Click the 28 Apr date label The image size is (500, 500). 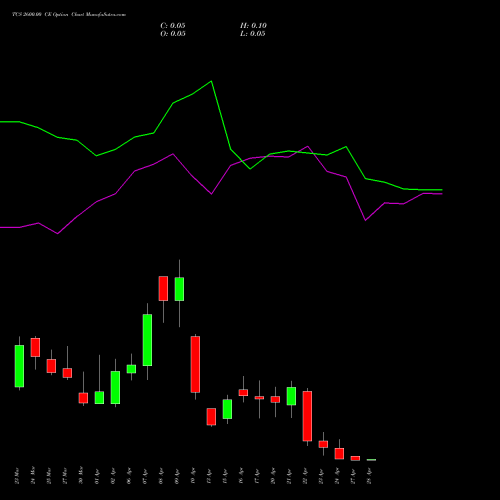click(369, 476)
